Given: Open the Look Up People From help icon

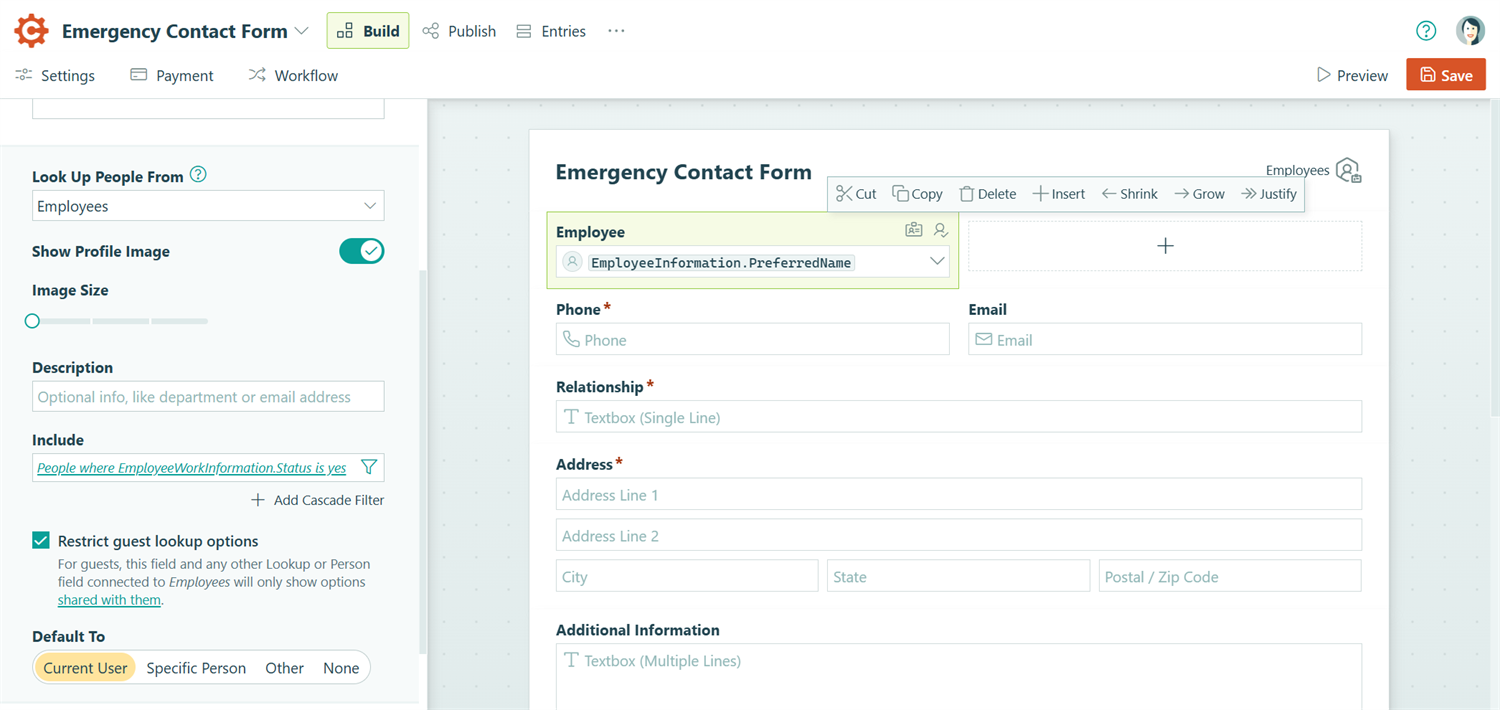Looking at the screenshot, I should coord(198,175).
